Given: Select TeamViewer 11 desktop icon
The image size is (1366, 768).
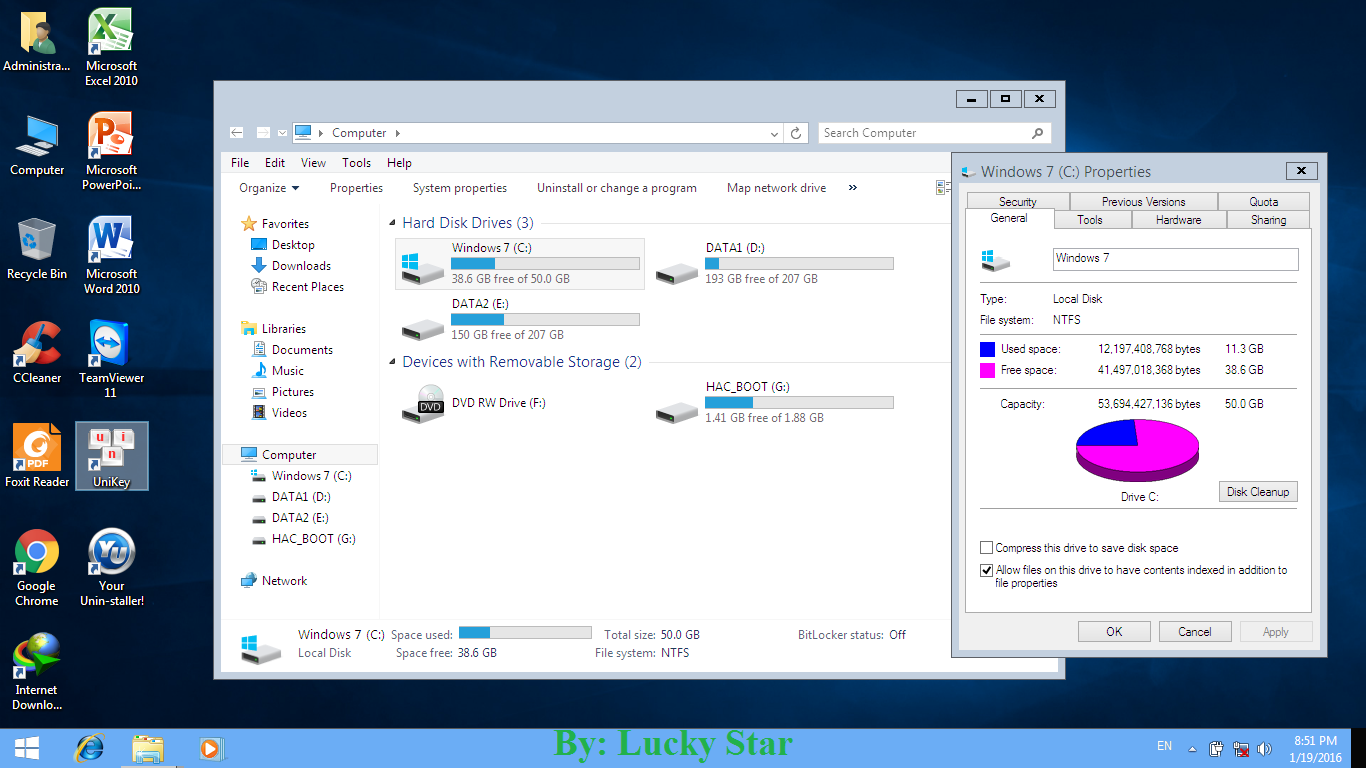Looking at the screenshot, I should (x=111, y=360).
